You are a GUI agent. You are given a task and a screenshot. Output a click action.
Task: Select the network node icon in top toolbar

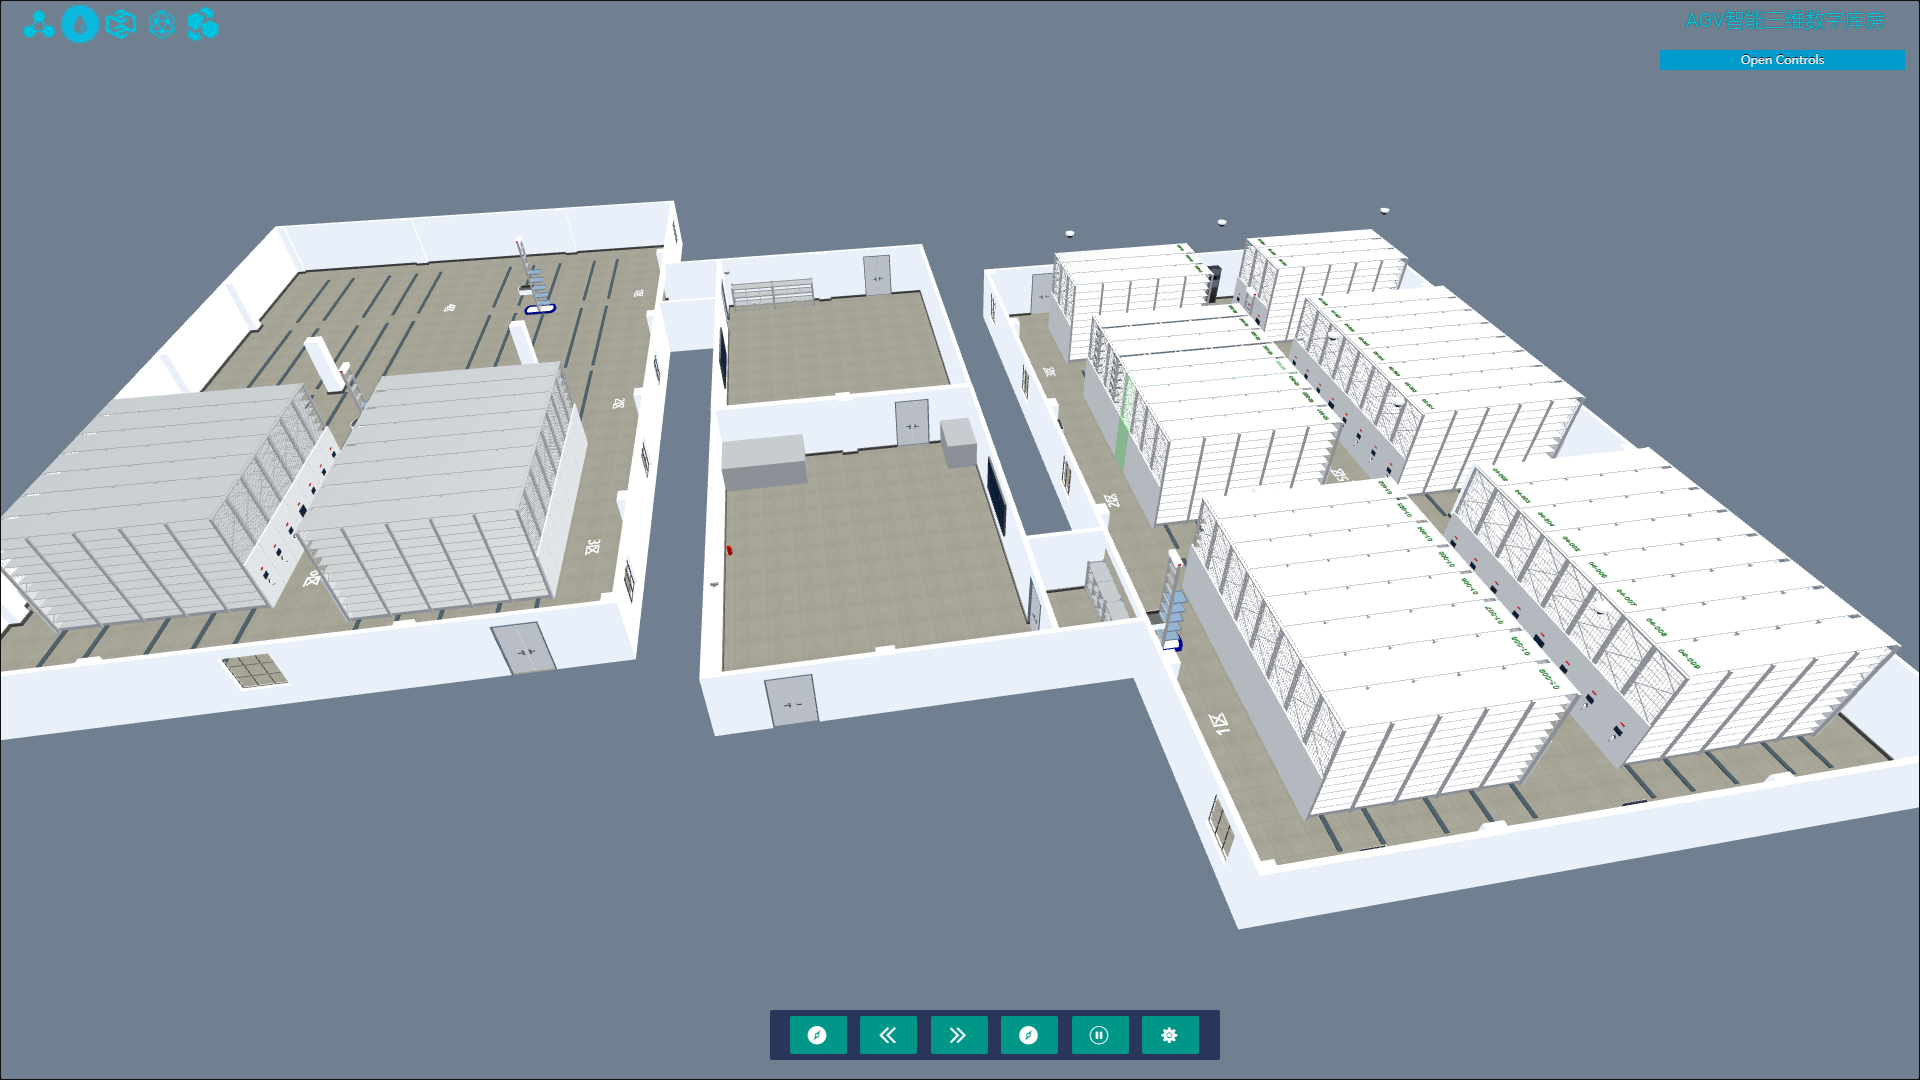(x=40, y=25)
